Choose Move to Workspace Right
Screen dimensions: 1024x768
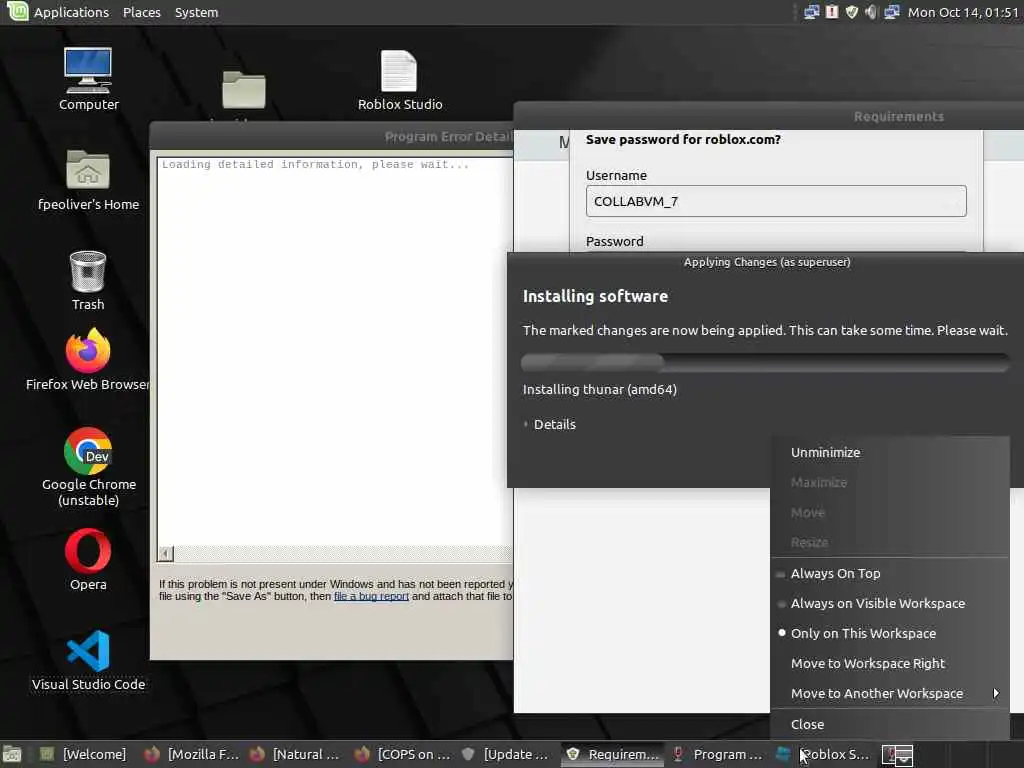tap(890, 664)
